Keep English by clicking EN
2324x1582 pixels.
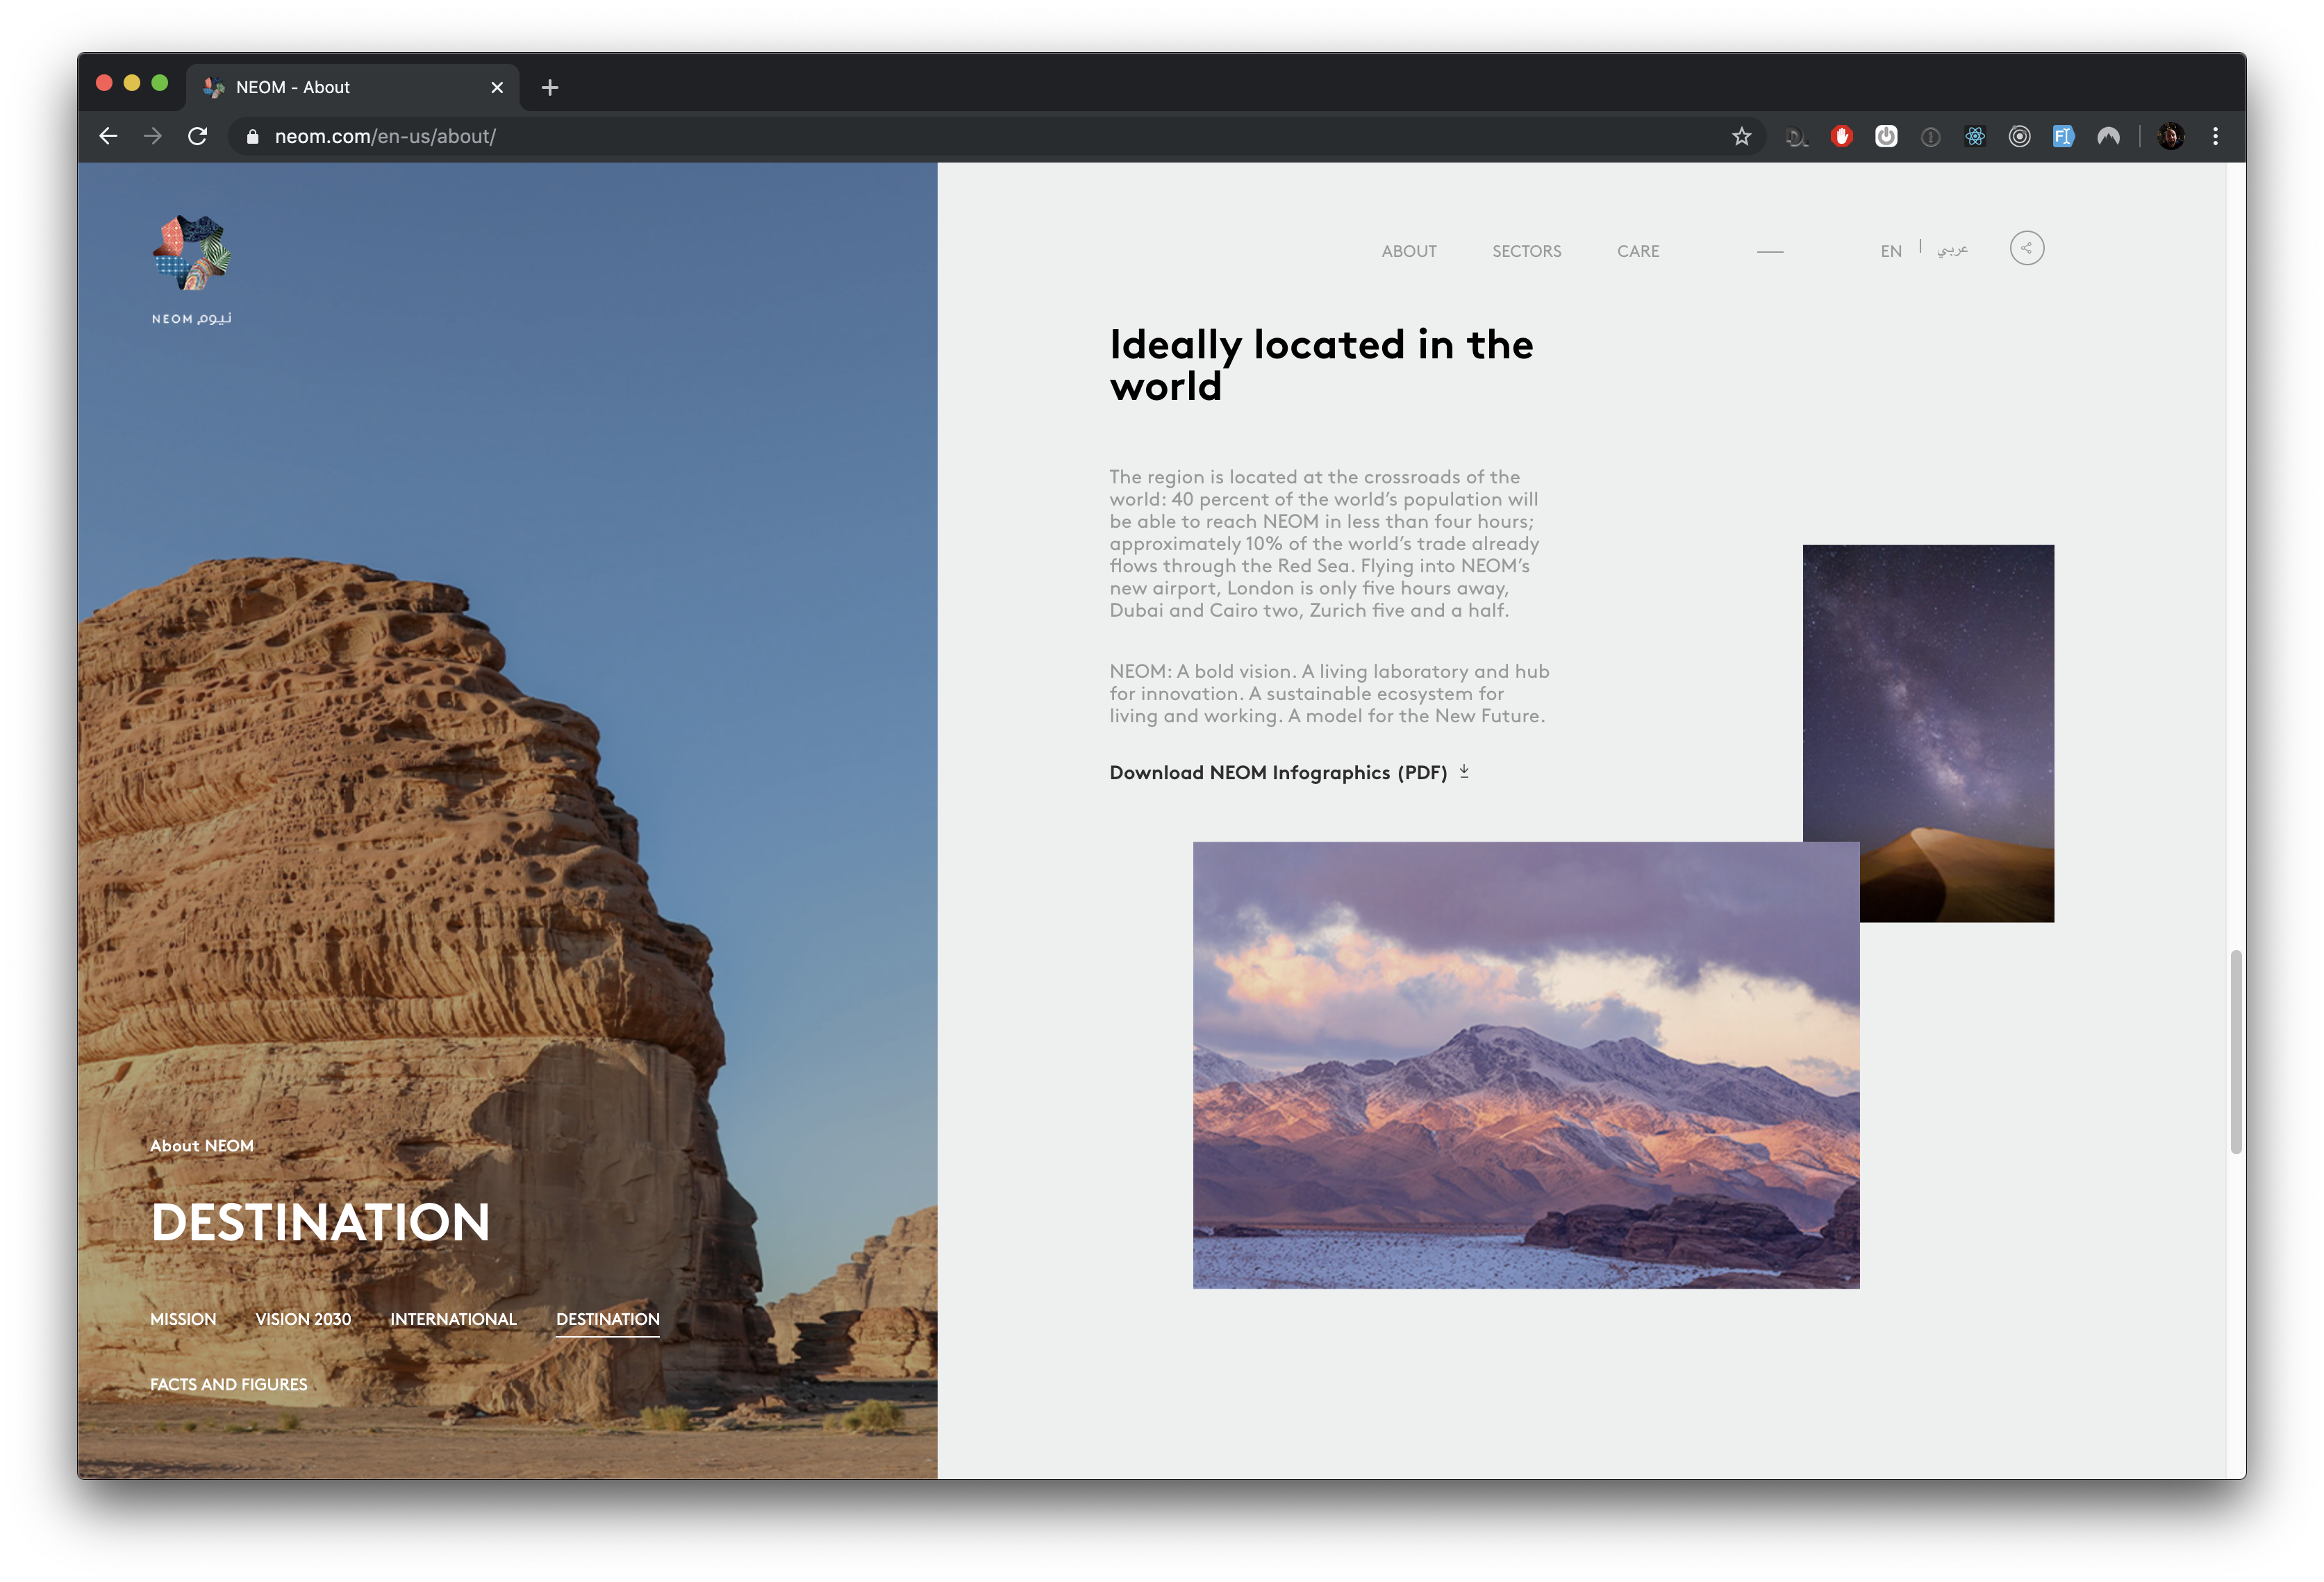click(x=1890, y=251)
